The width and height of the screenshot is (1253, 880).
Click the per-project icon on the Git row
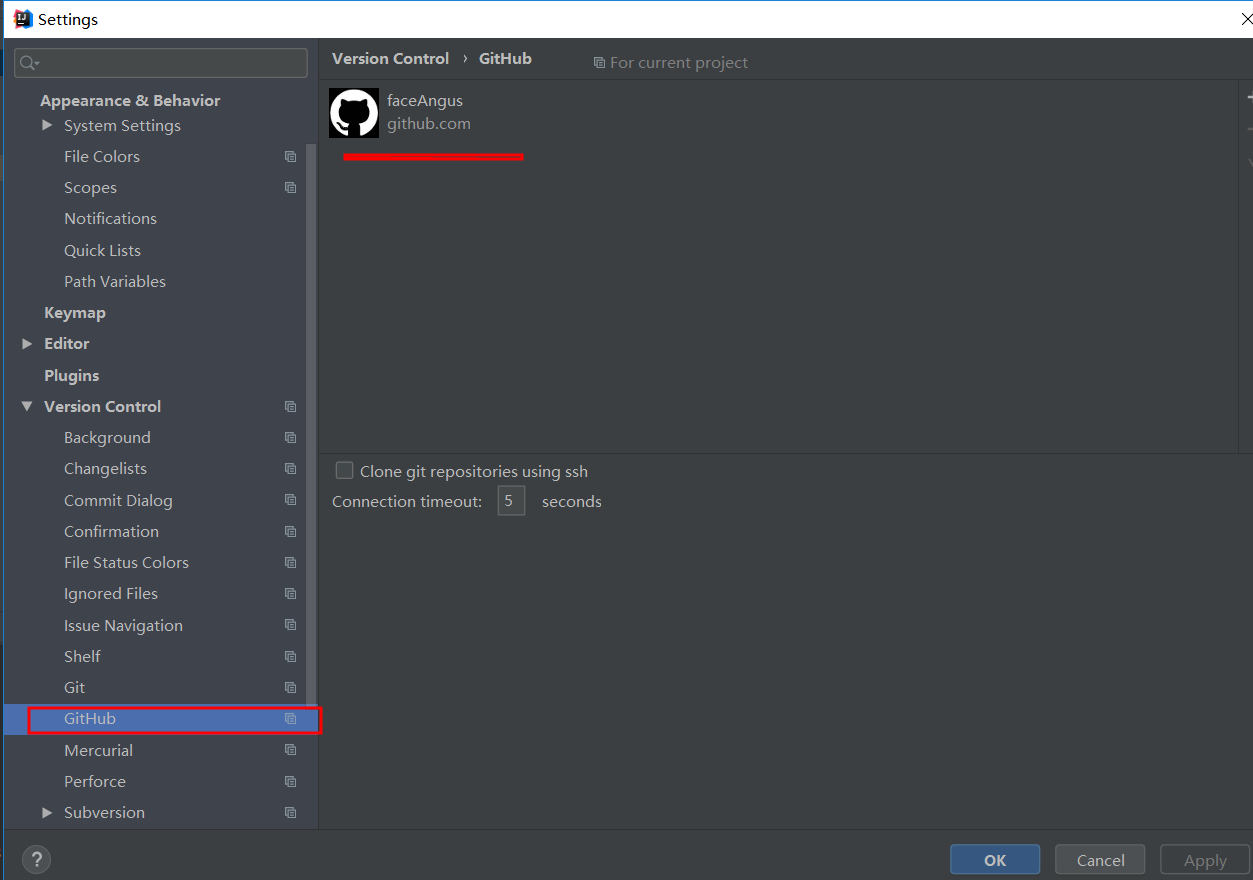click(x=290, y=688)
